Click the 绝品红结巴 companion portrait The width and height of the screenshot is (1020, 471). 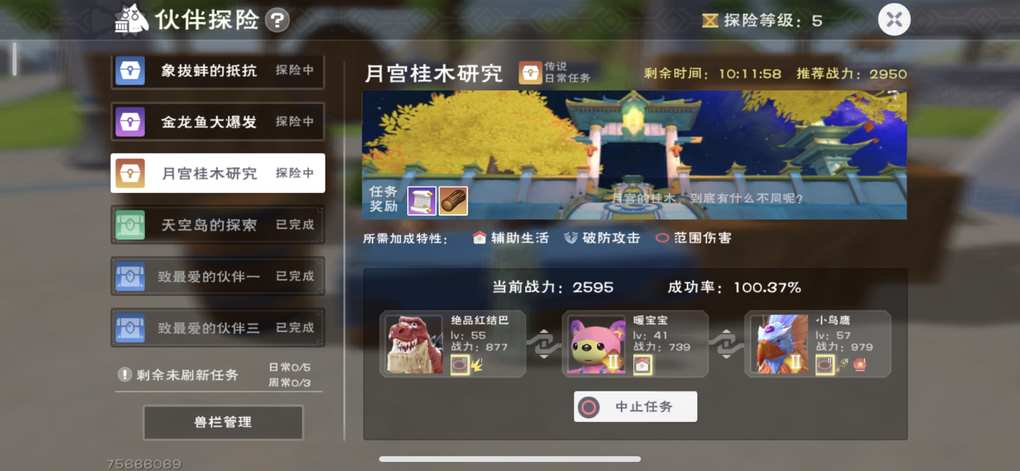point(415,344)
